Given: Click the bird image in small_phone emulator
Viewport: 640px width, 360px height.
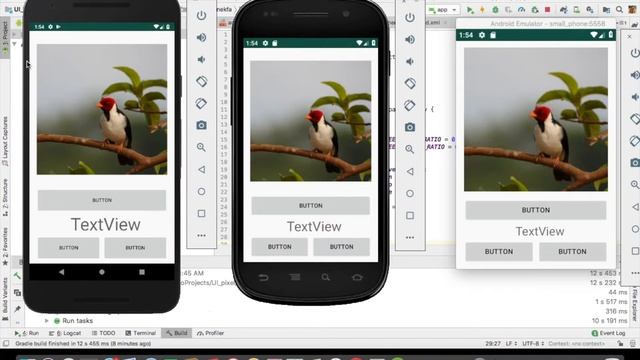Looking at the screenshot, I should 536,119.
